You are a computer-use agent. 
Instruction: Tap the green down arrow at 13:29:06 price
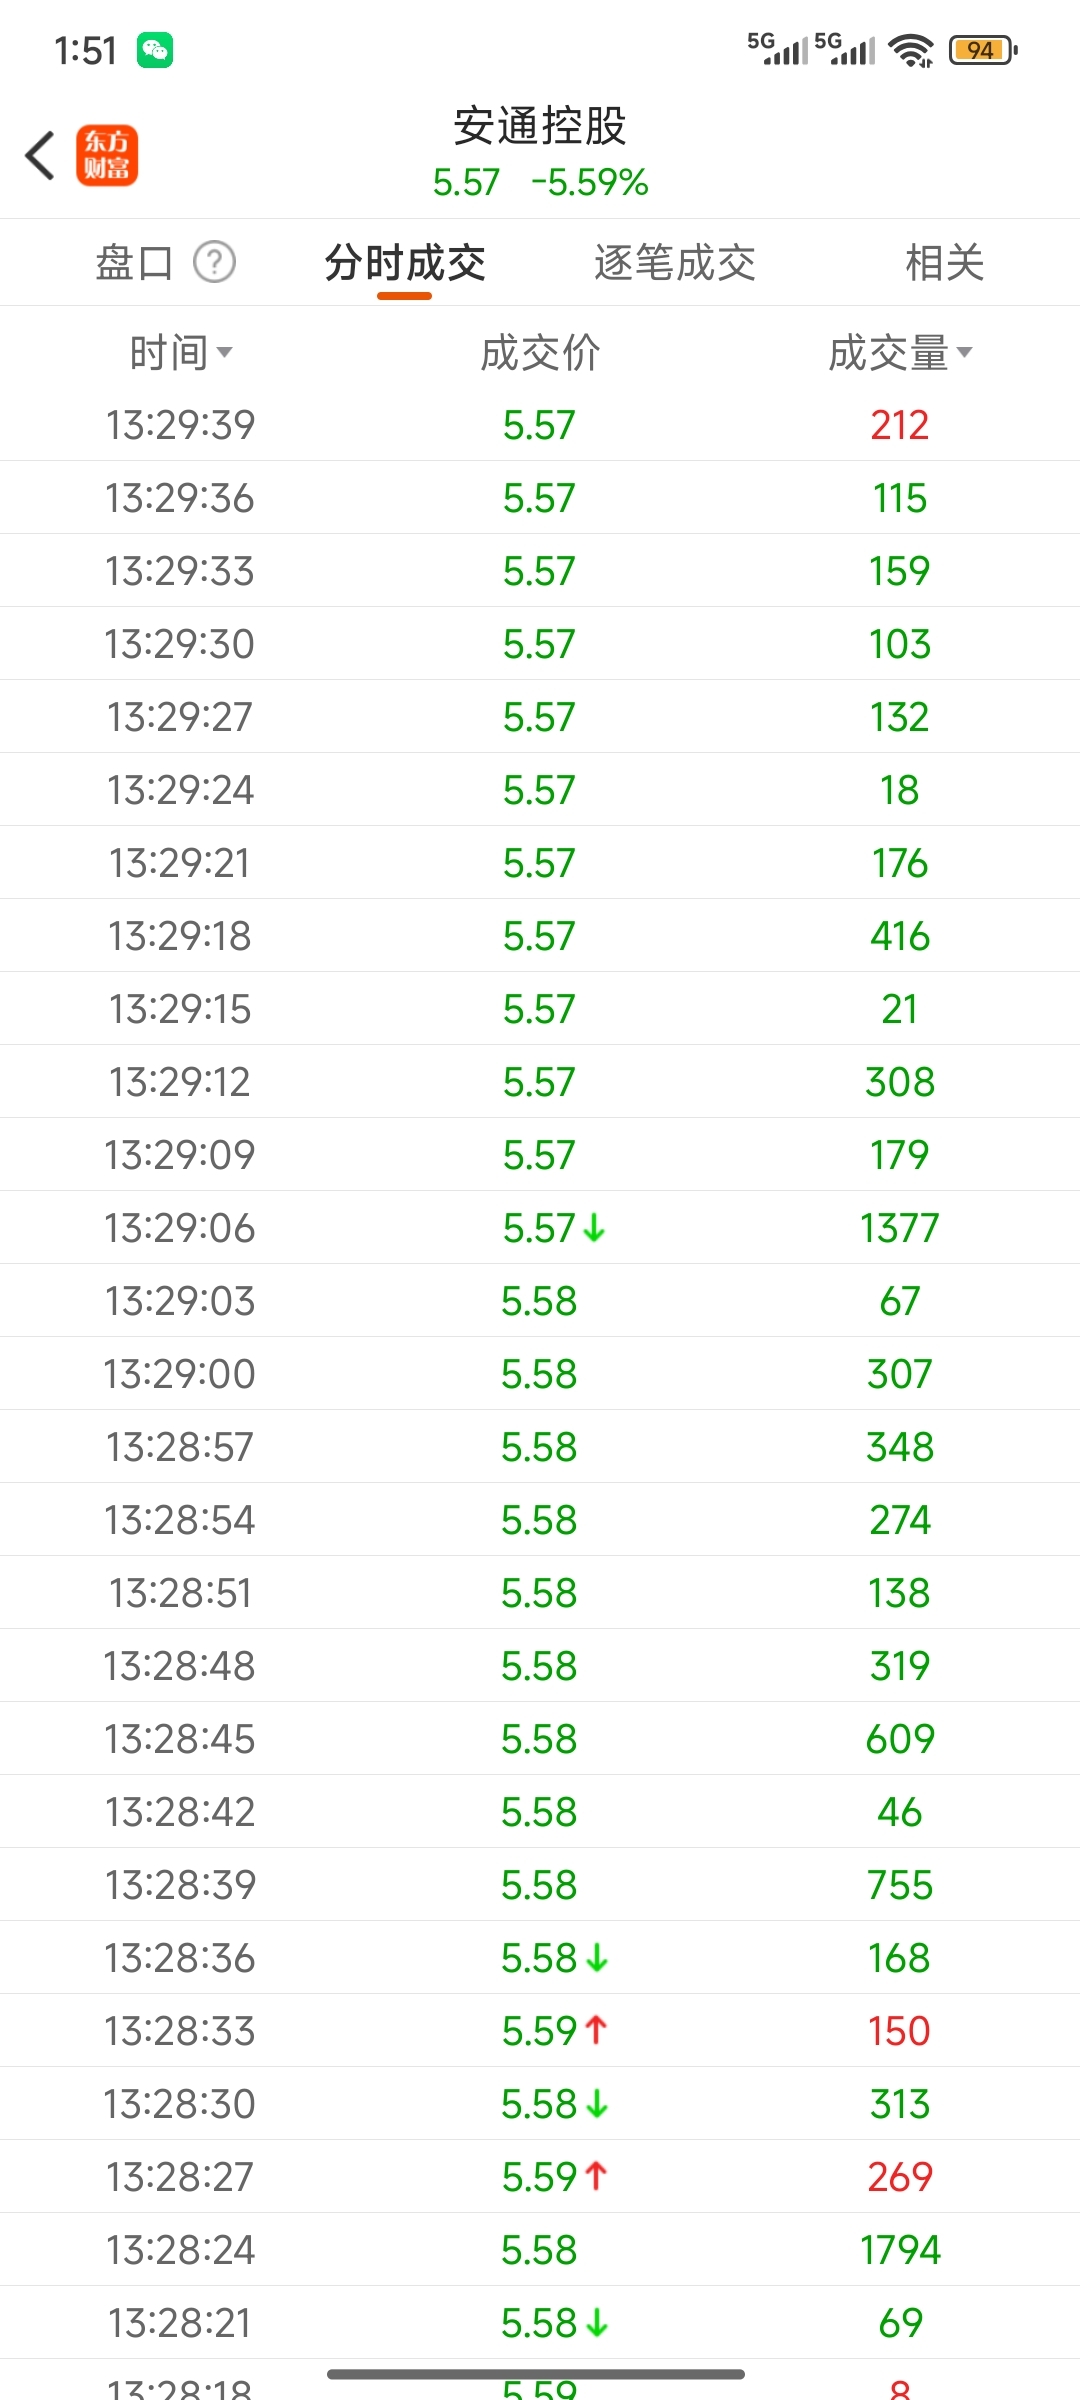click(594, 1228)
